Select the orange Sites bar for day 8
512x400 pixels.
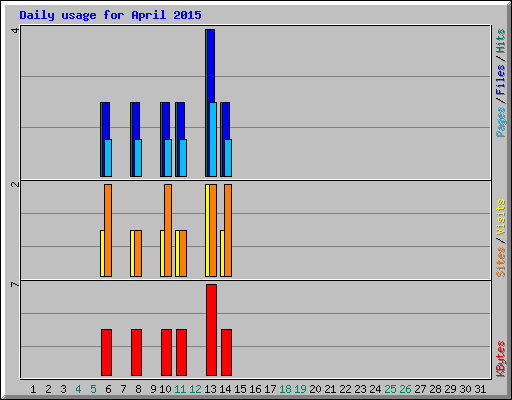coord(138,253)
